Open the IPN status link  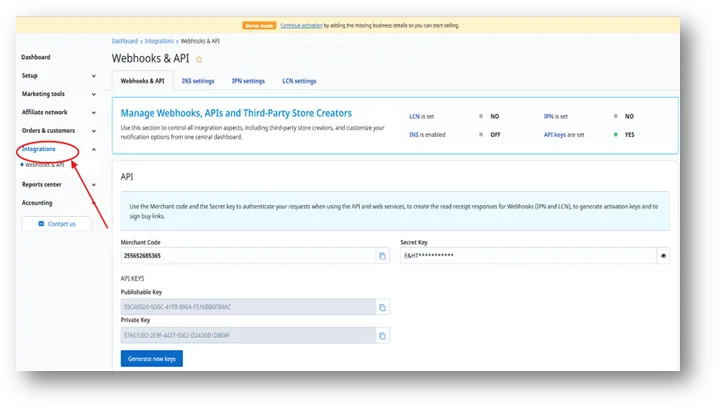tap(548, 117)
